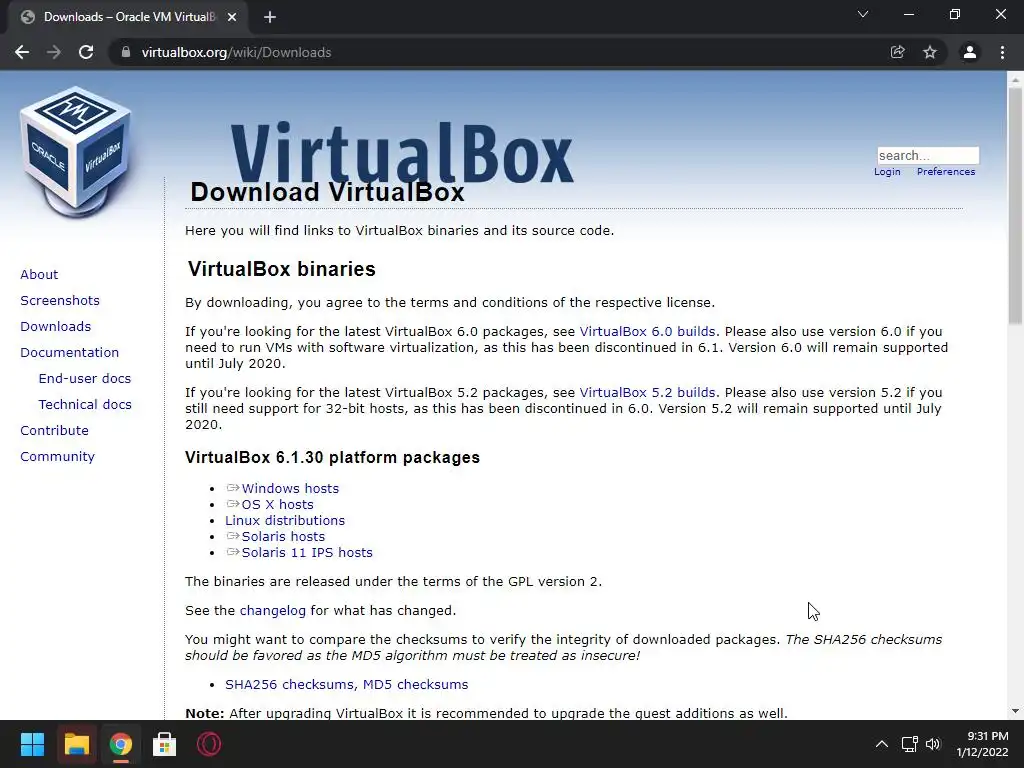Show hidden system tray icons
The height and width of the screenshot is (768, 1024).
[882, 744]
